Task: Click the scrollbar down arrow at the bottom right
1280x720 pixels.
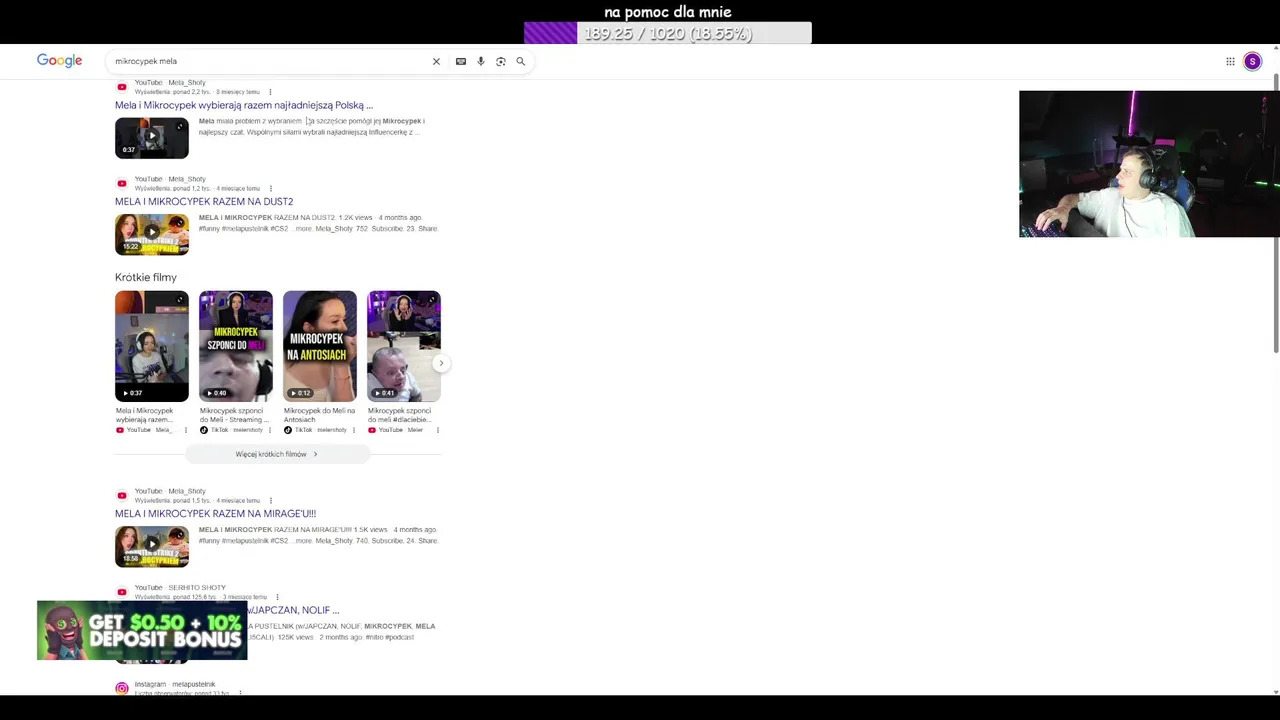Action: click(x=1275, y=692)
